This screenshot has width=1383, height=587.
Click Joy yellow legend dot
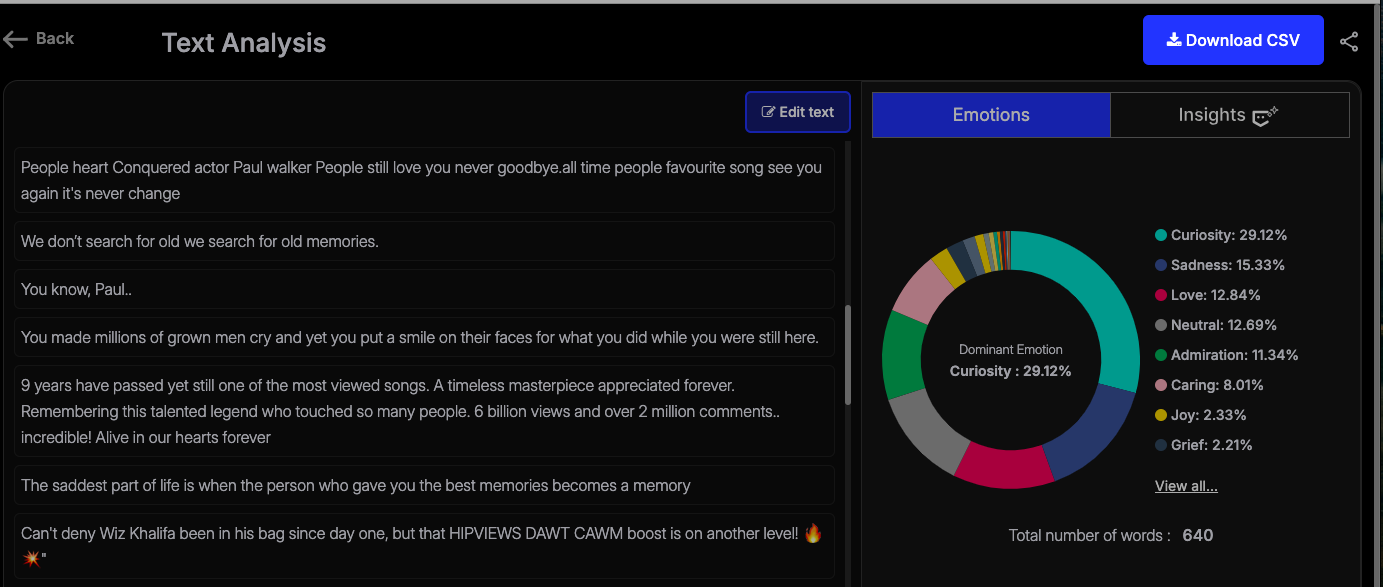[1161, 415]
